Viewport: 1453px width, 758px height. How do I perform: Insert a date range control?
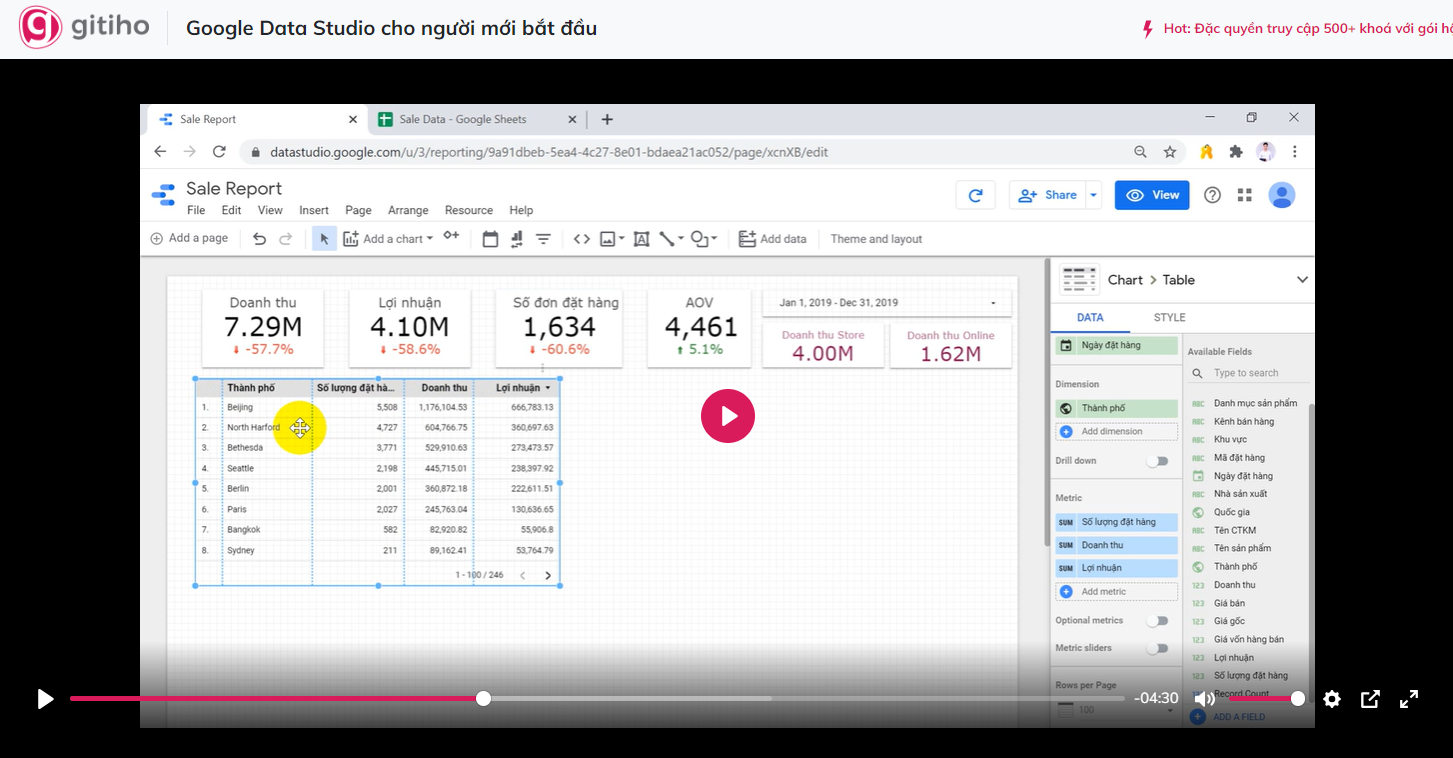click(490, 239)
